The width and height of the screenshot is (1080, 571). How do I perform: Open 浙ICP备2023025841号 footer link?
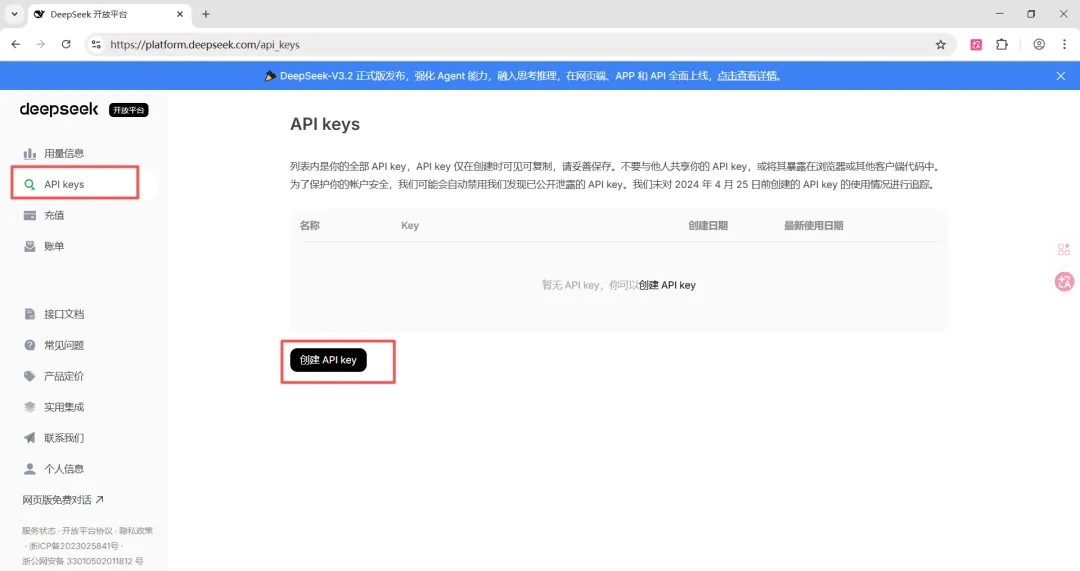pos(74,546)
